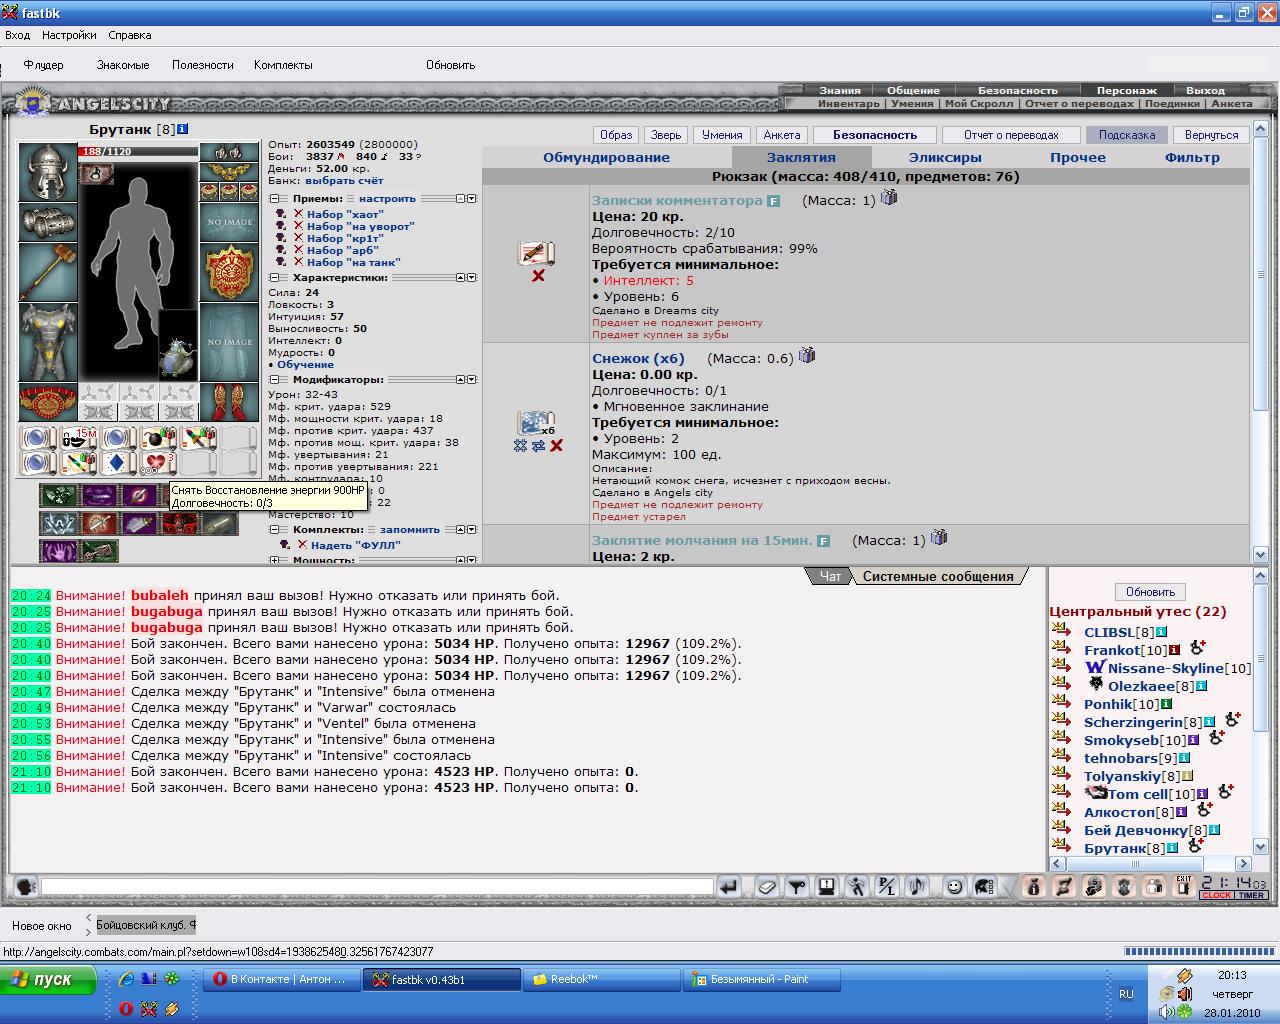The height and width of the screenshot is (1024, 1280).
Task: Toggle the CLOCK mode indicator
Action: pos(1217,895)
